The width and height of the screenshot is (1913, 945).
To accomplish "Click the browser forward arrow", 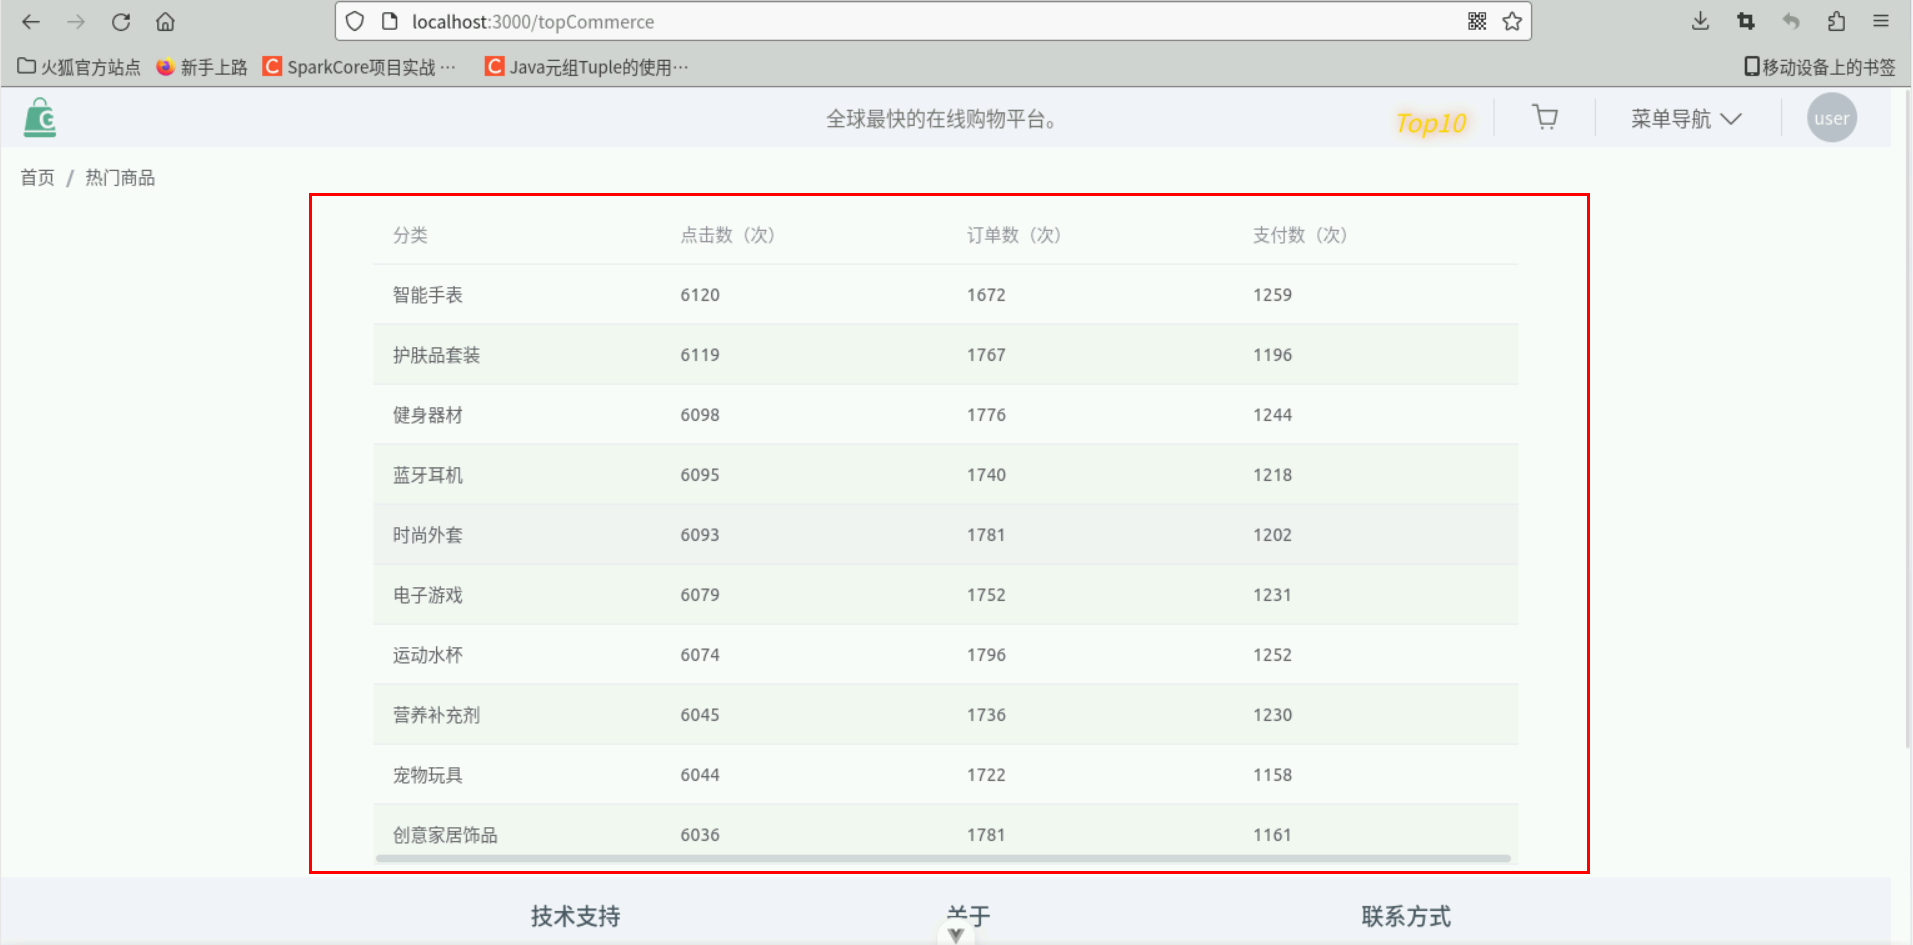I will click(76, 21).
